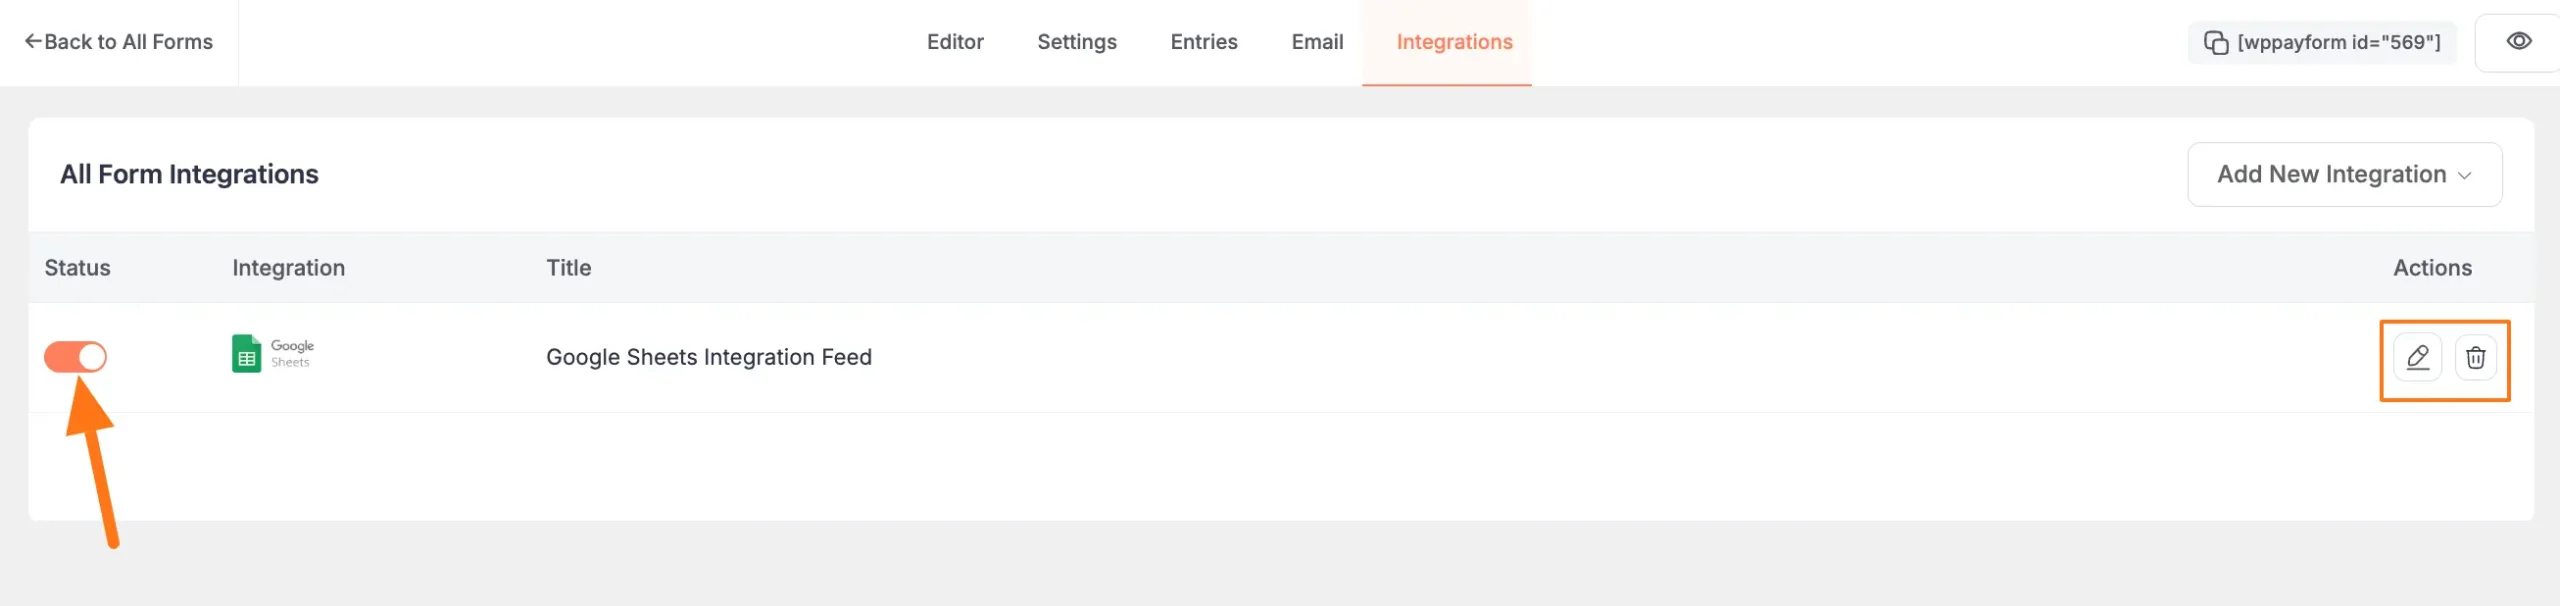
Task: Expand the Add New Integration dropdown
Action: click(x=2344, y=175)
